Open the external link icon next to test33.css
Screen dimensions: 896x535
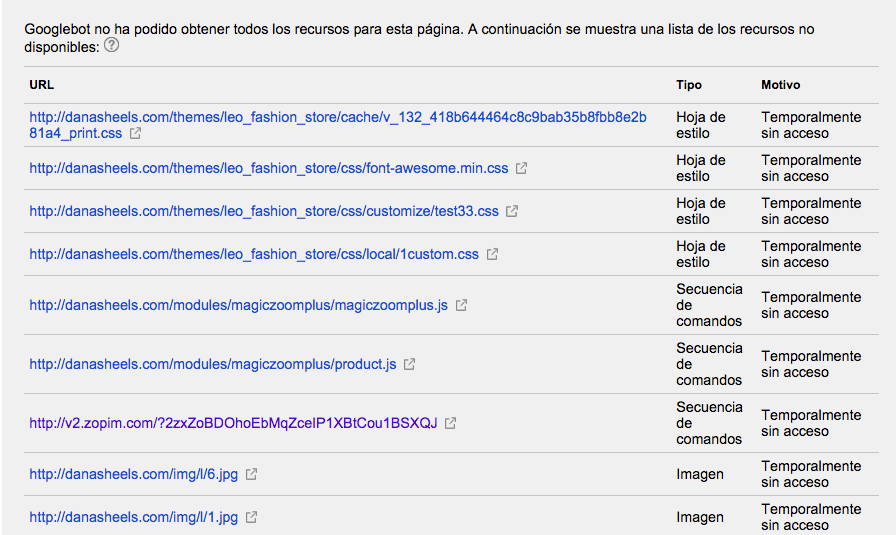point(512,211)
